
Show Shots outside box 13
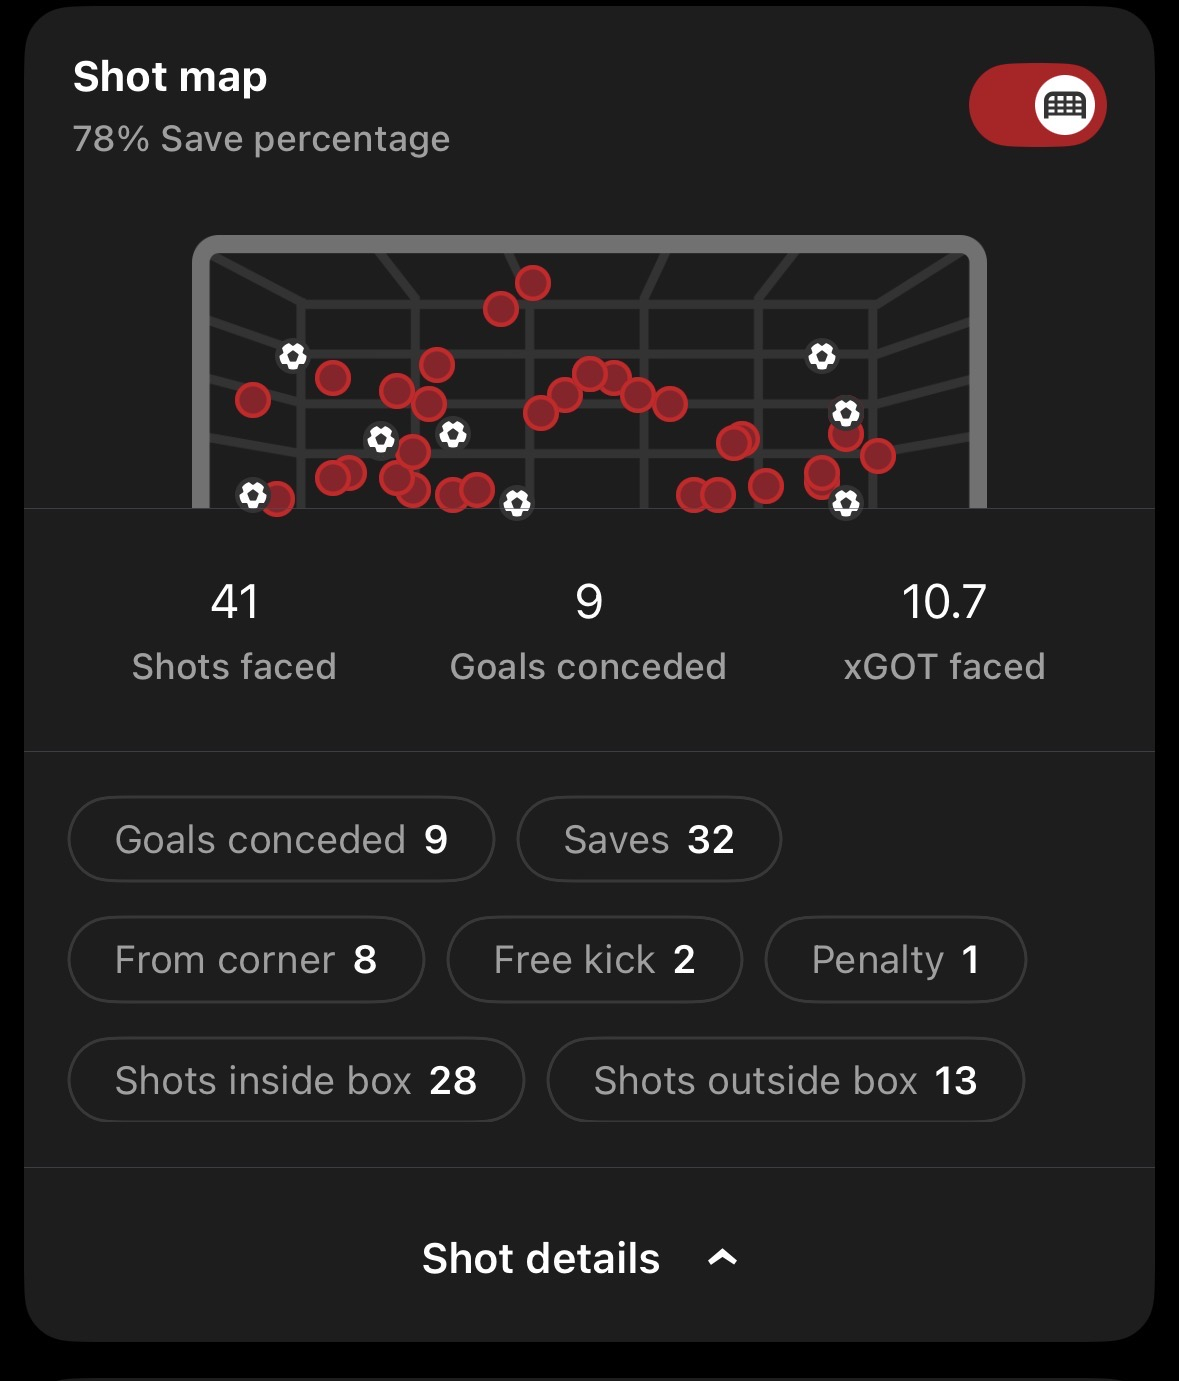tap(785, 1080)
